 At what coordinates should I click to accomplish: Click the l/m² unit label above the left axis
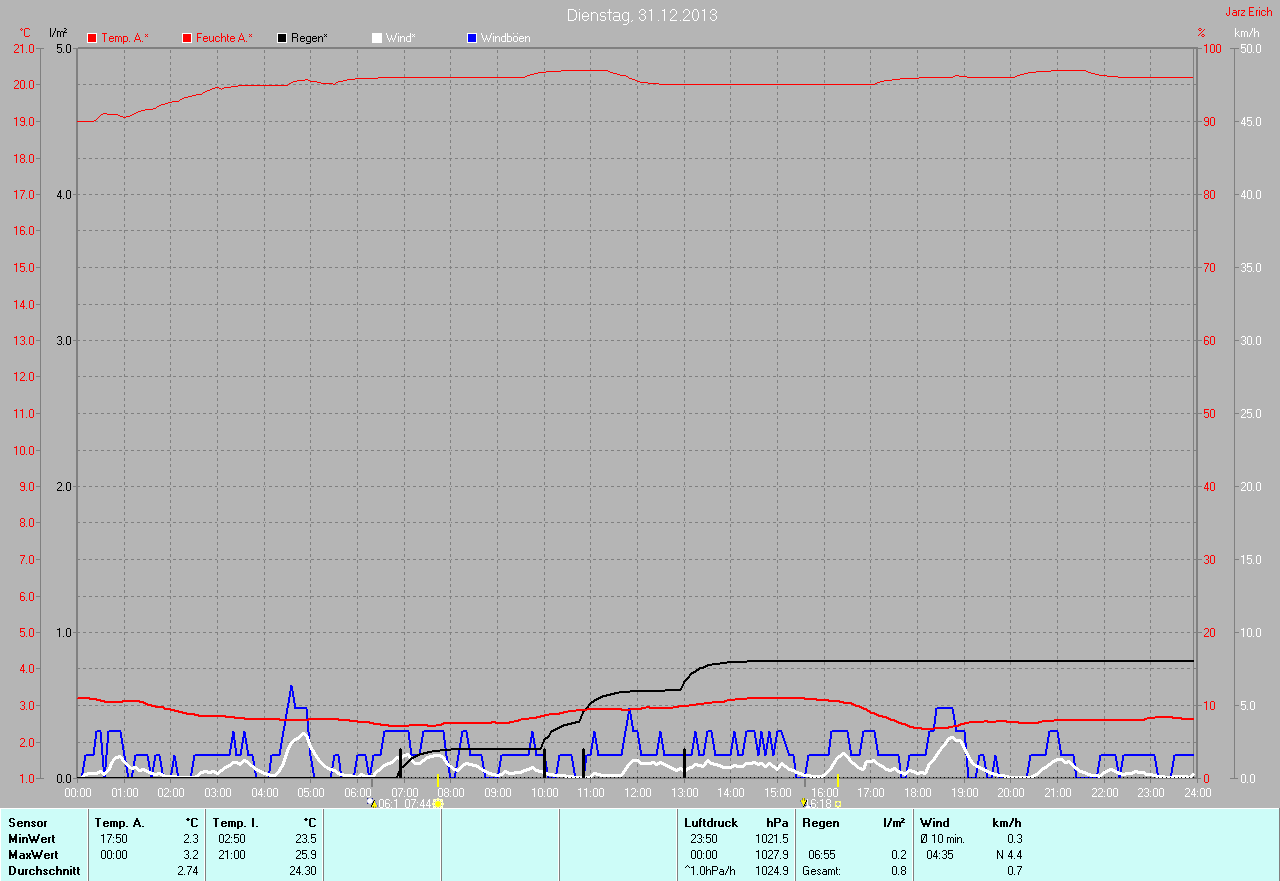[58, 33]
